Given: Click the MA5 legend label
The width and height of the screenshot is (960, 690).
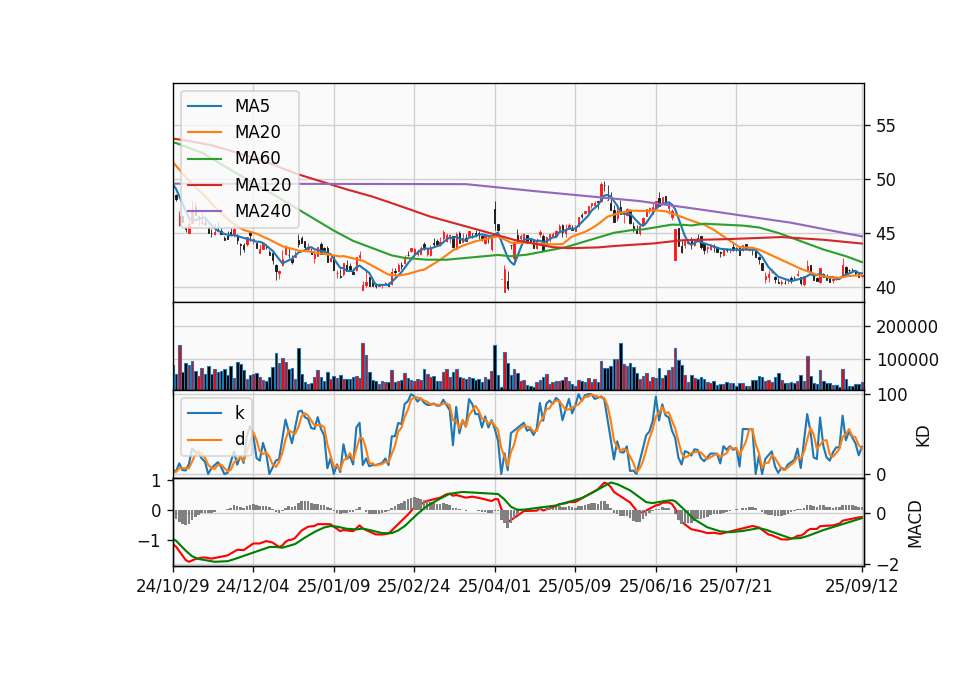Looking at the screenshot, I should (252, 106).
